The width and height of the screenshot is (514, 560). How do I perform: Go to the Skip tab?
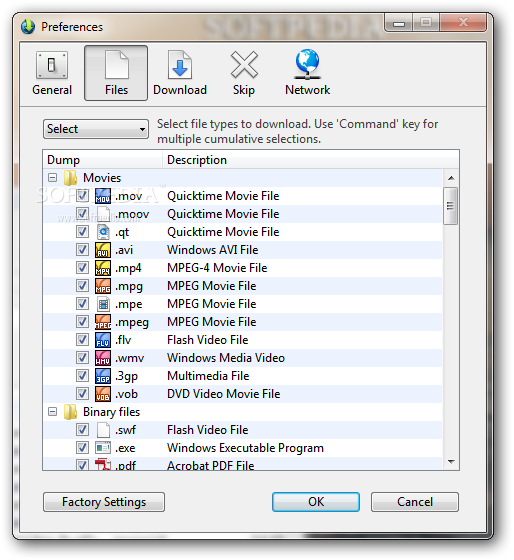click(x=244, y=74)
